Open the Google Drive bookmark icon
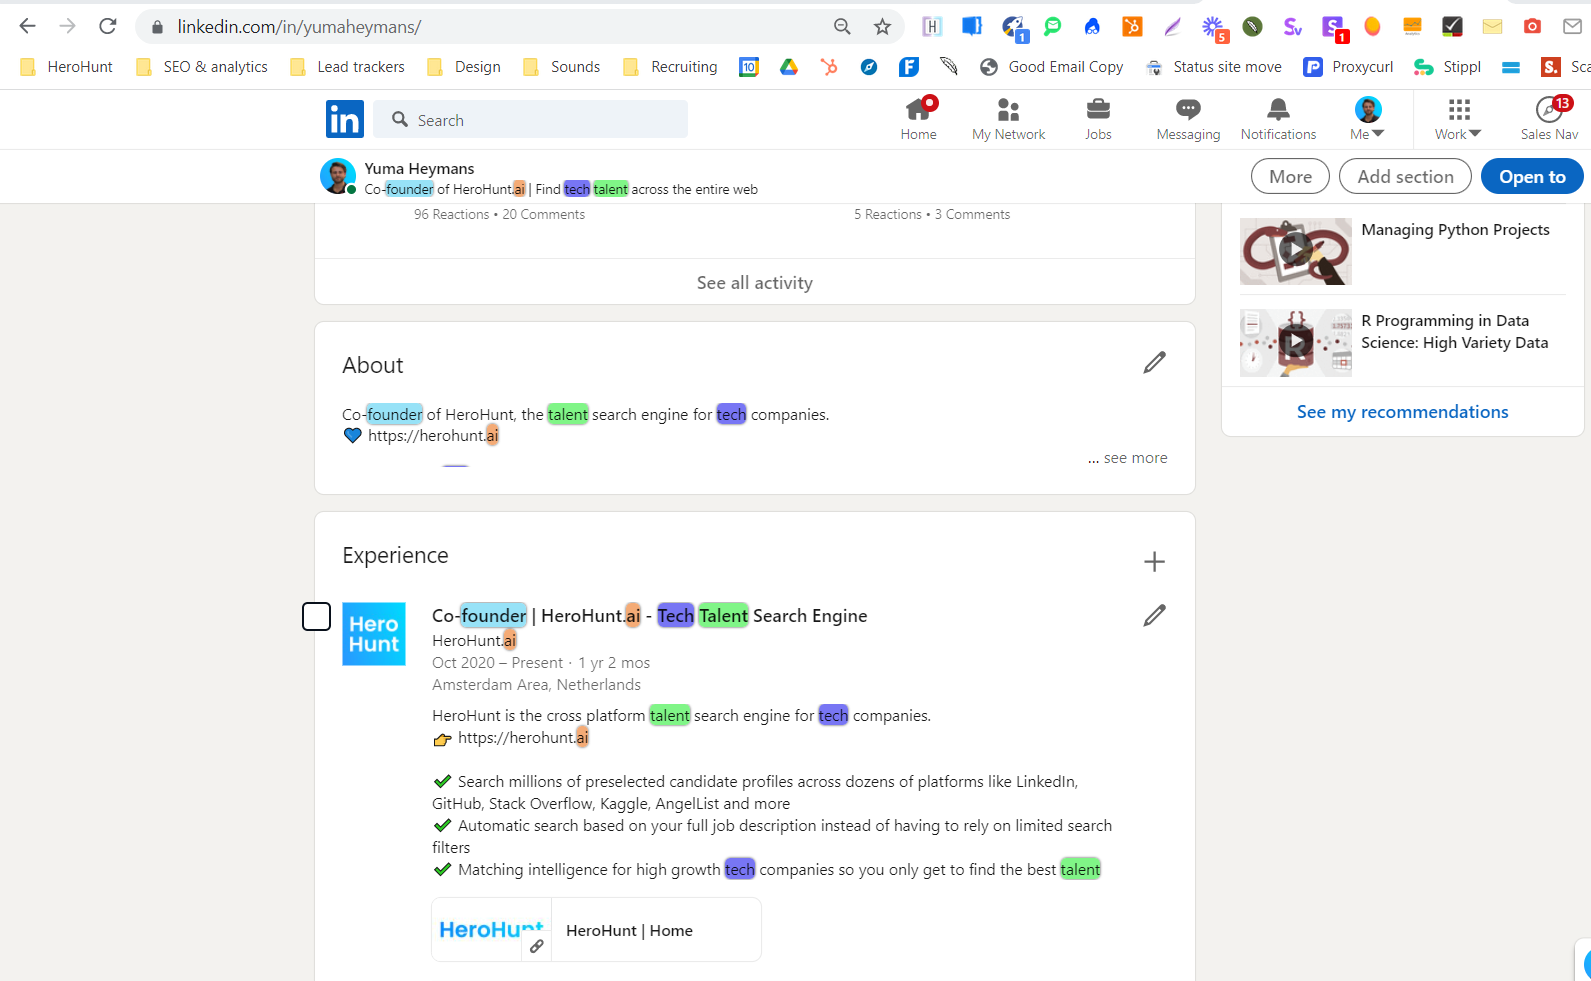 click(789, 67)
